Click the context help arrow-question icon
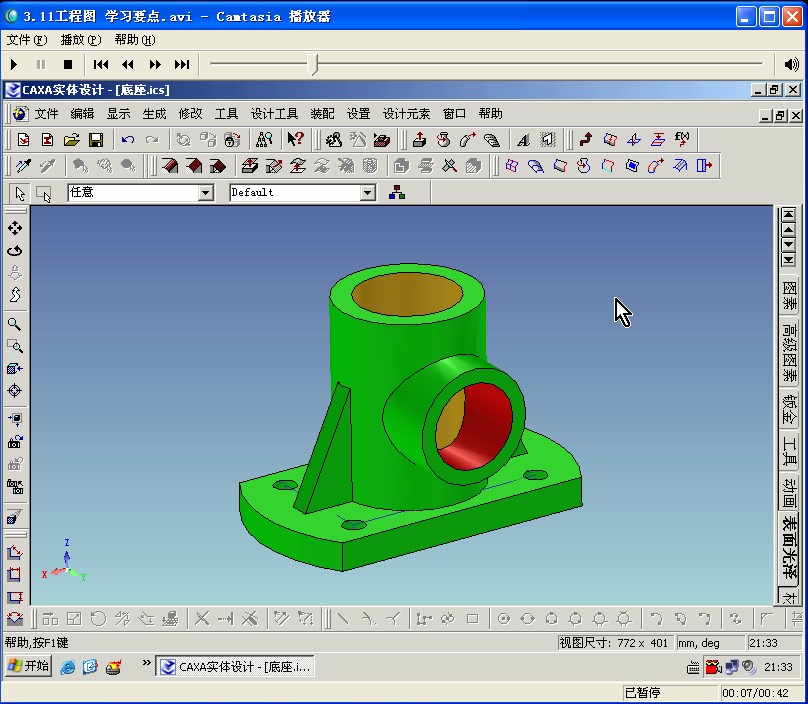The image size is (808, 704). (x=295, y=139)
